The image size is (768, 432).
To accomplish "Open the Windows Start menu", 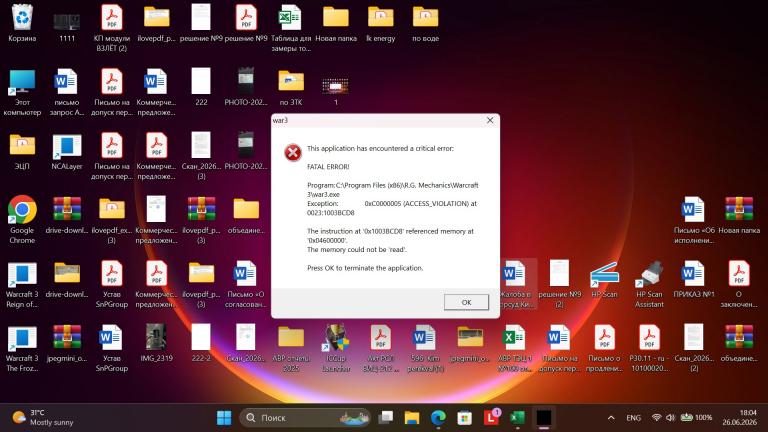I will pos(224,418).
